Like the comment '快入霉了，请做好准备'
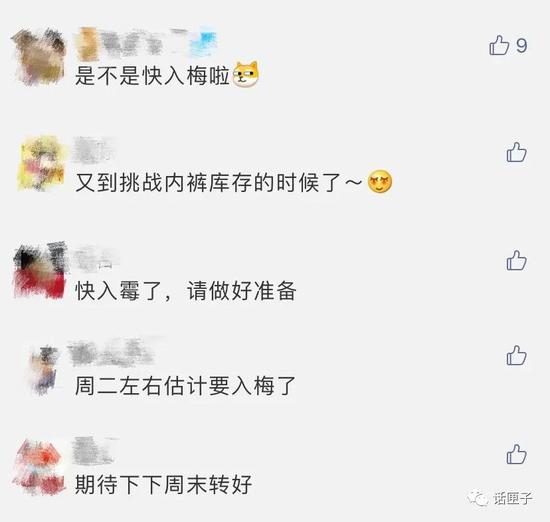The image size is (550, 522). [516, 260]
